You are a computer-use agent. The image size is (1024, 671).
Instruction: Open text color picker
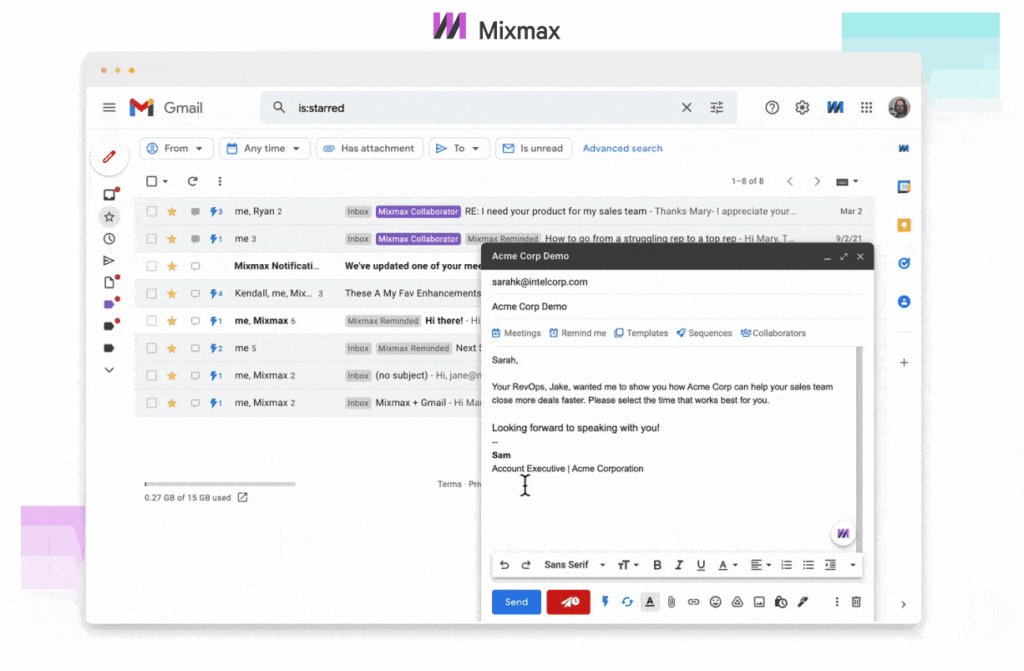coord(728,565)
